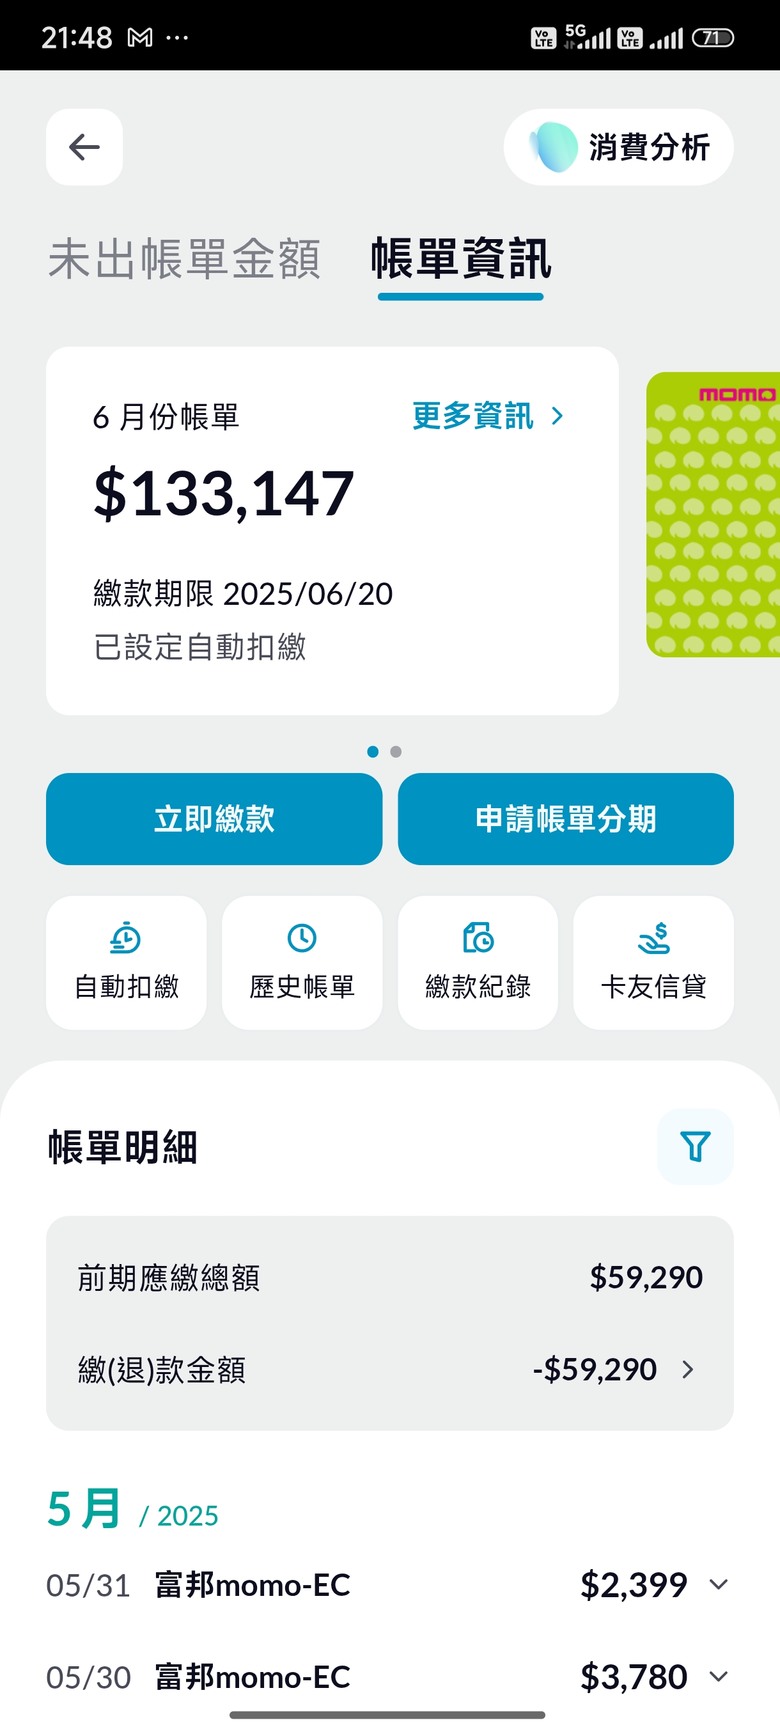
Task: Open 繳款紀錄 payment records
Action: (478, 962)
